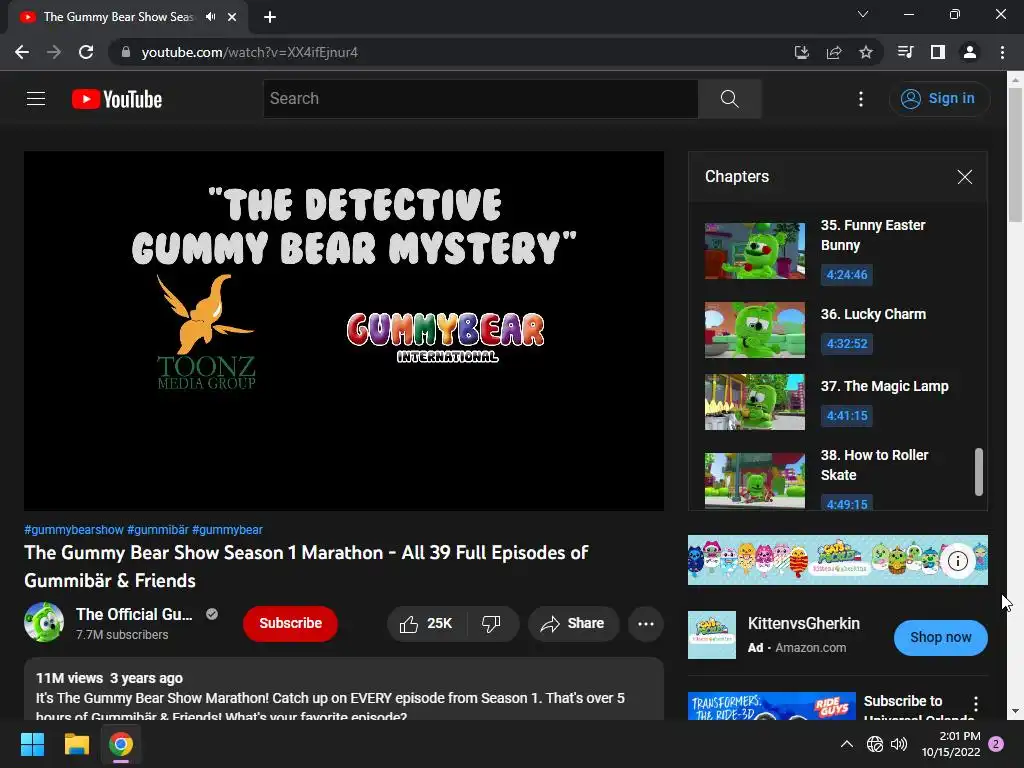Image resolution: width=1024 pixels, height=768 pixels.
Task: Open network icon in system tray
Action: 874,744
